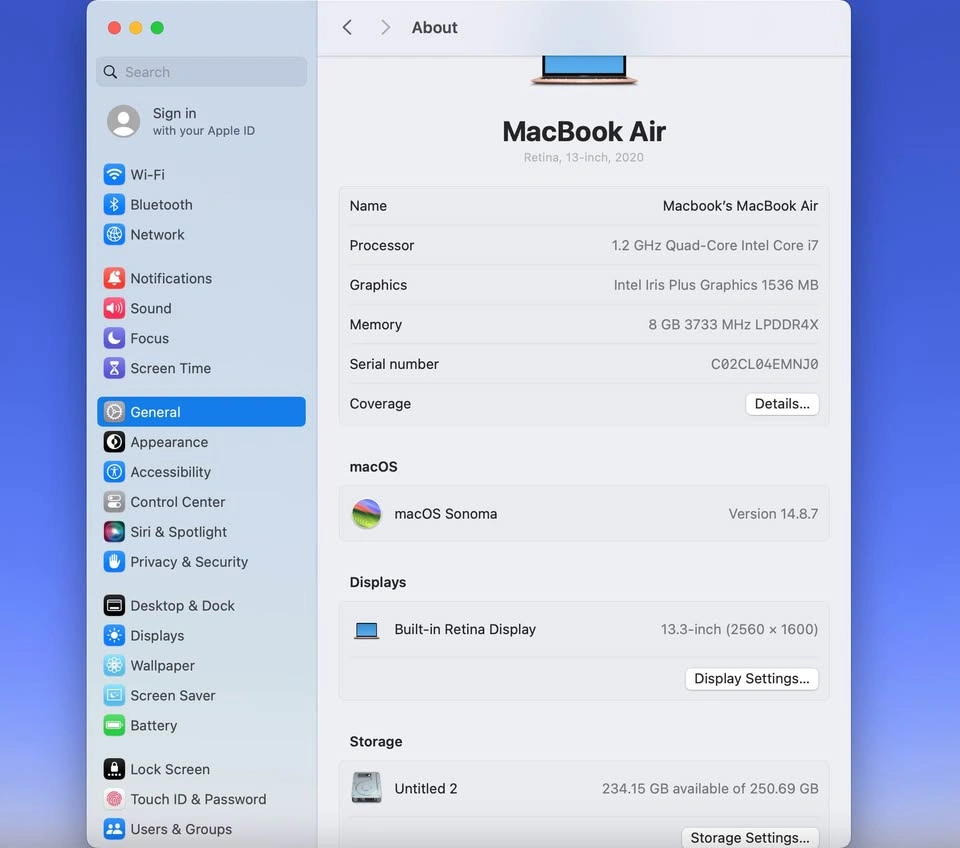960x848 pixels.
Task: Open Screen Time hourglass icon
Action: 114,368
